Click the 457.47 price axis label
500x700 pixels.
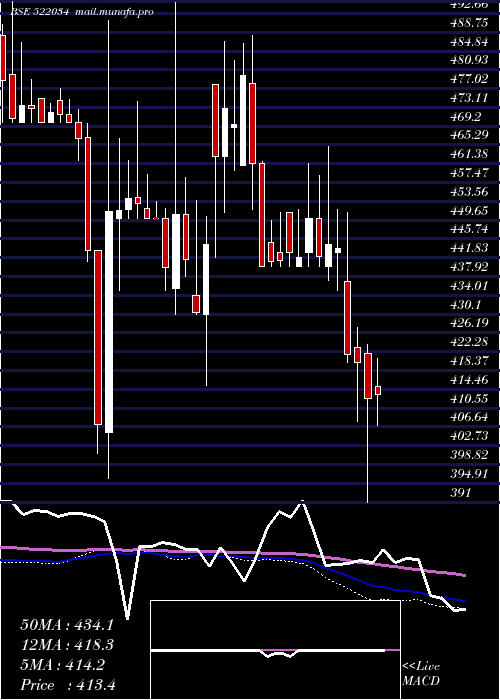click(x=470, y=173)
